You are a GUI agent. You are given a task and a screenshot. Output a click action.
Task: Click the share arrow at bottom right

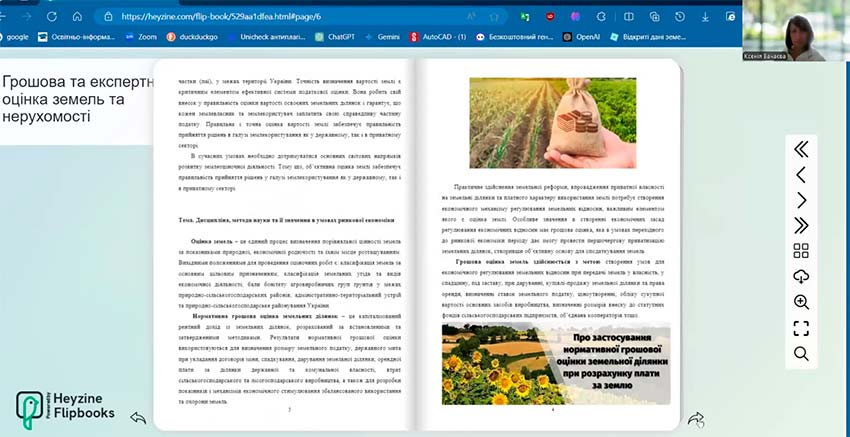[x=697, y=419]
